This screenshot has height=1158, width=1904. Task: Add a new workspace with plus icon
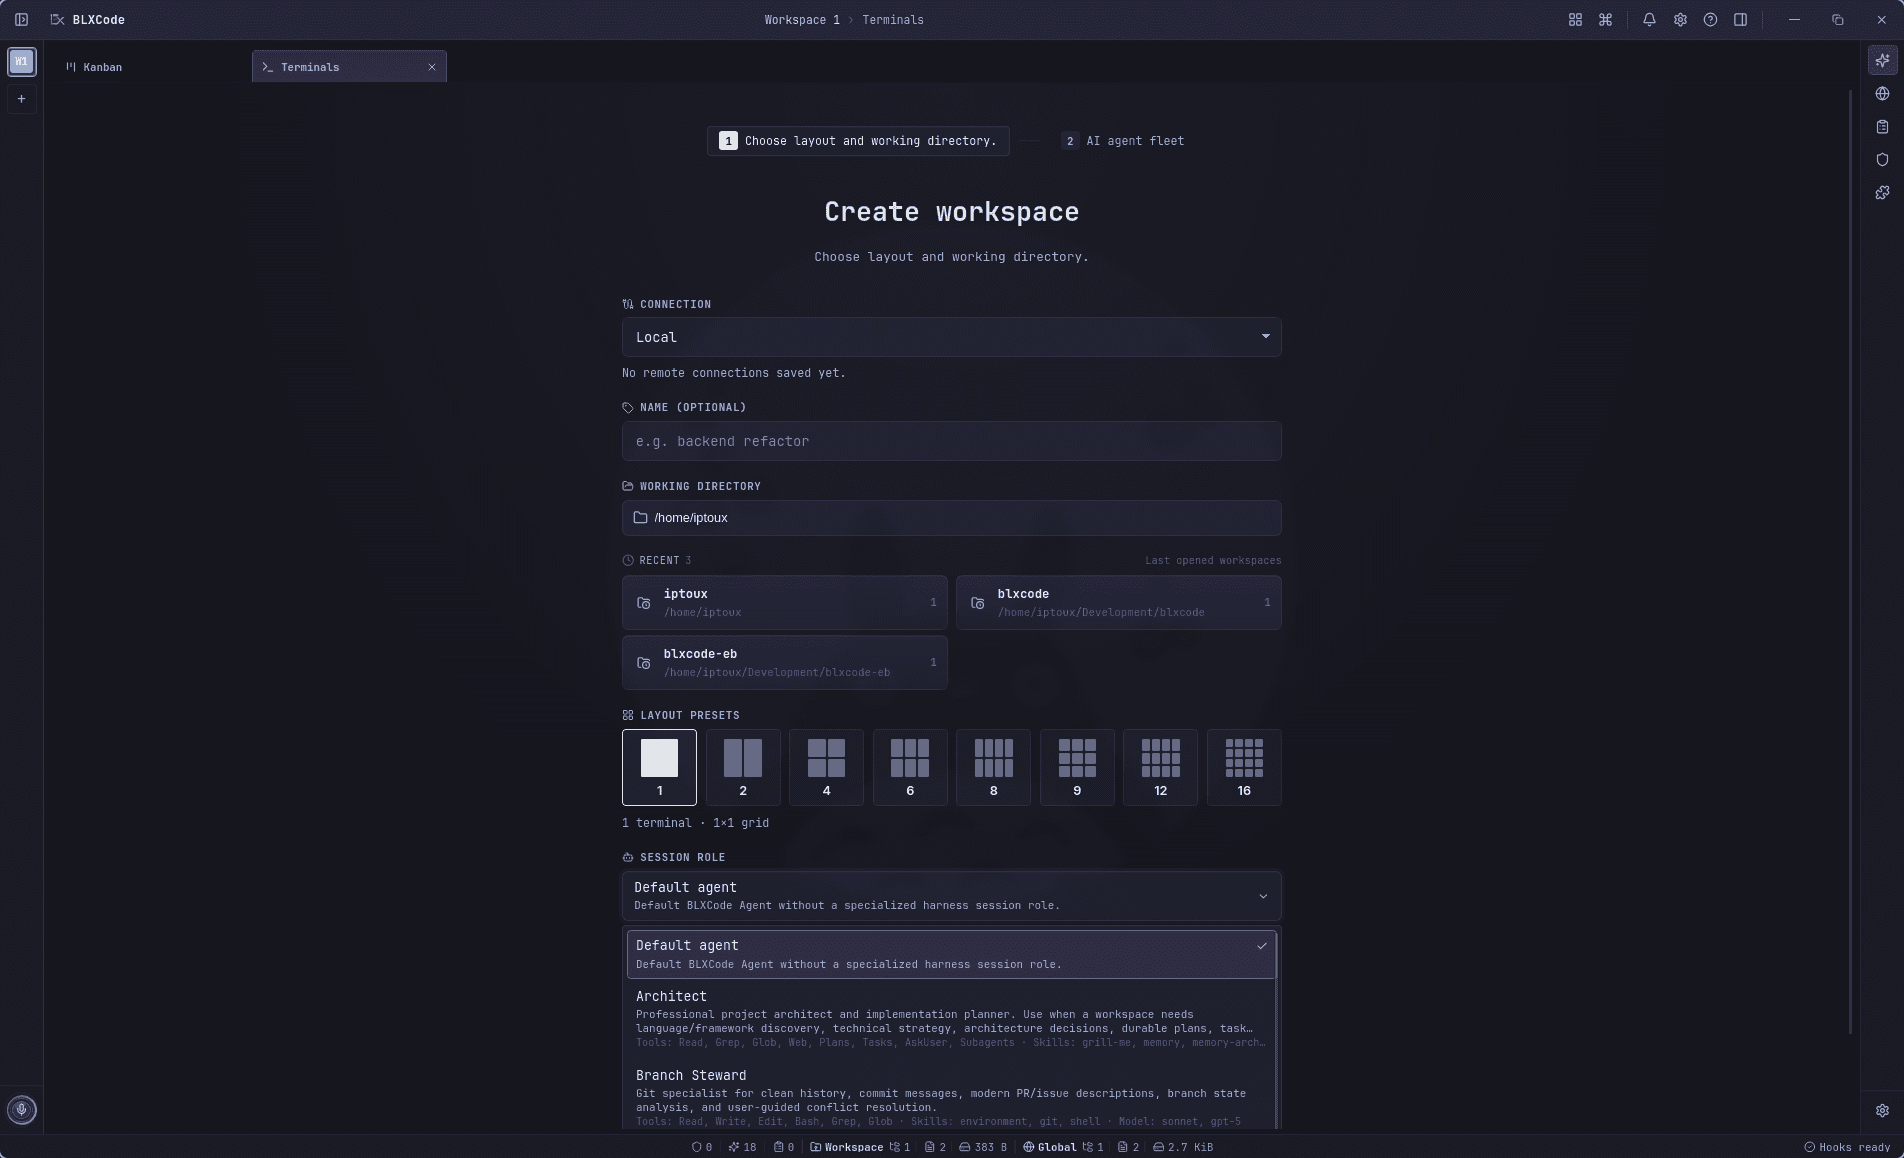(21, 99)
